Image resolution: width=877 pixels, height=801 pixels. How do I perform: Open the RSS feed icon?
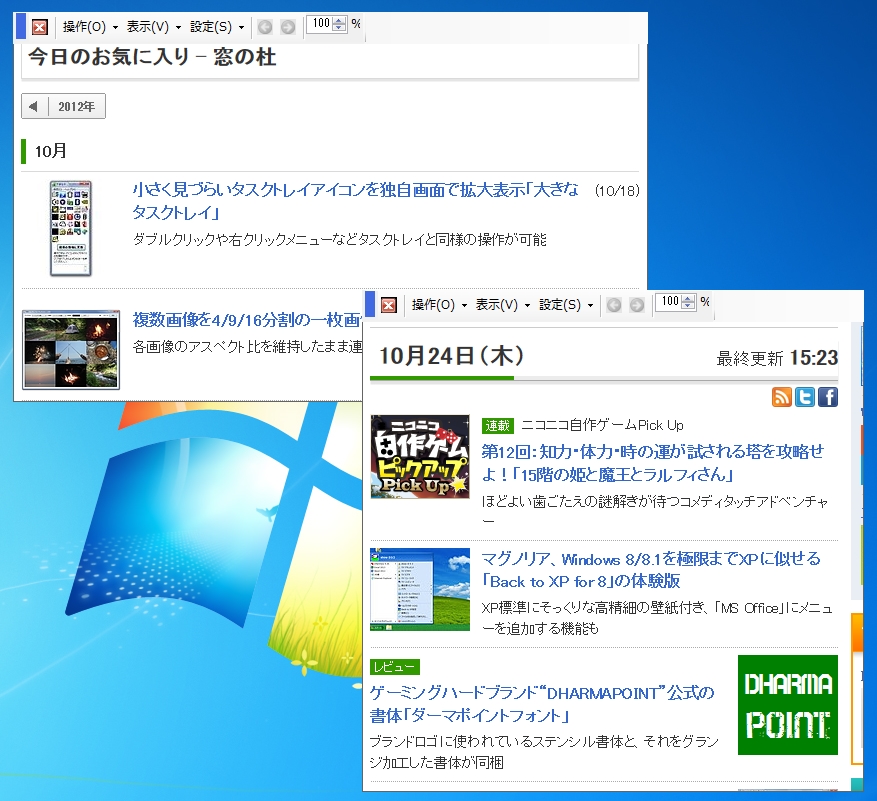pos(782,397)
